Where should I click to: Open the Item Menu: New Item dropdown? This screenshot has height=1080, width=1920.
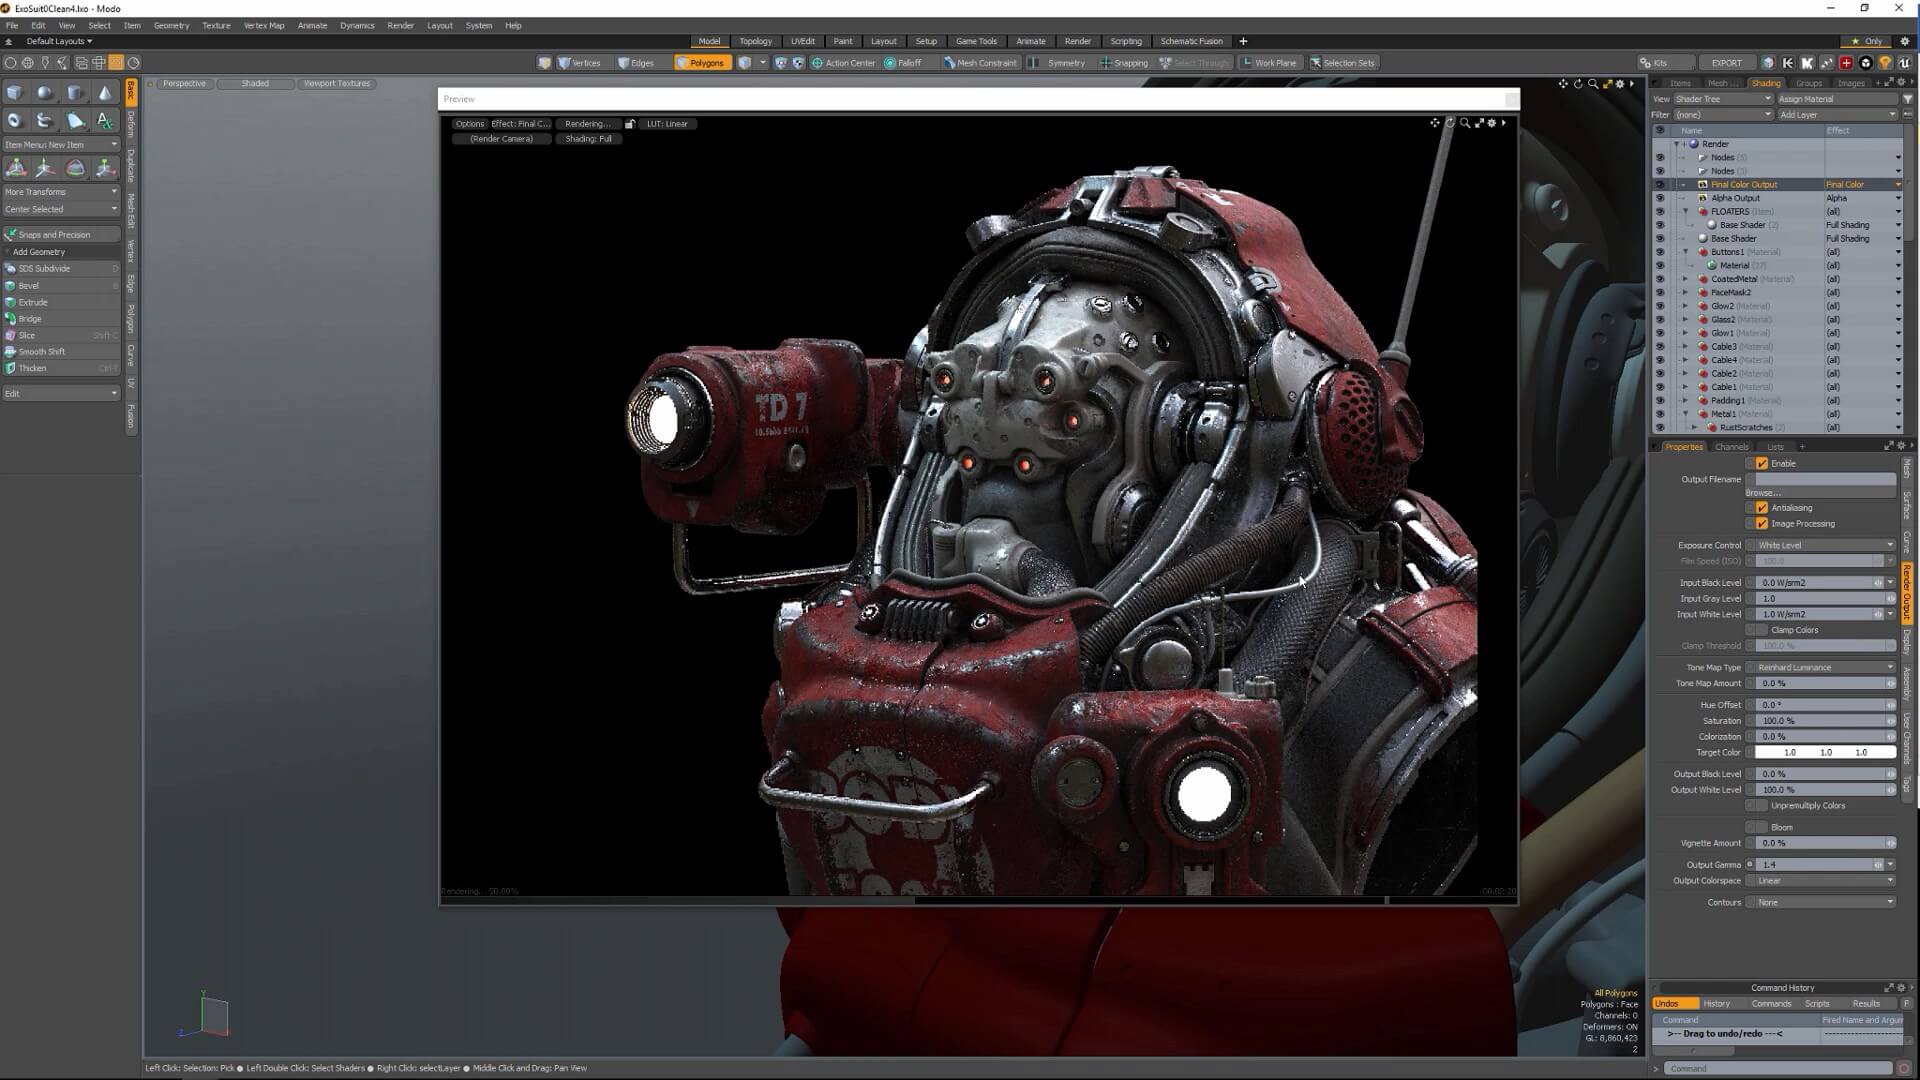point(61,145)
